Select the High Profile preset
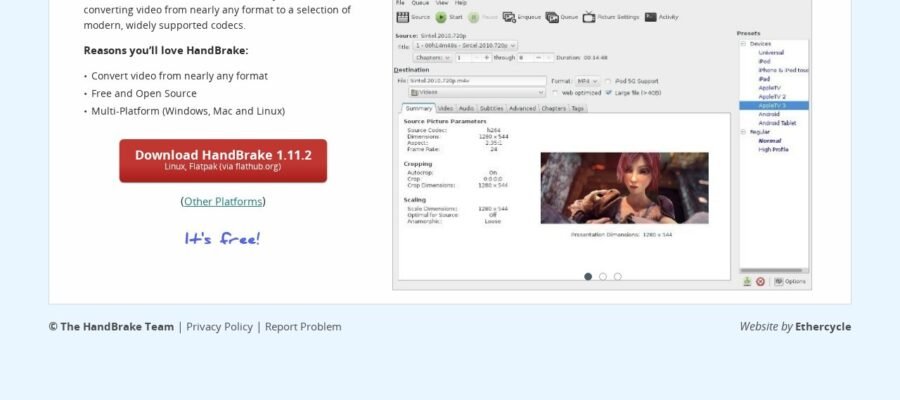Image resolution: width=900 pixels, height=400 pixels. click(x=773, y=149)
